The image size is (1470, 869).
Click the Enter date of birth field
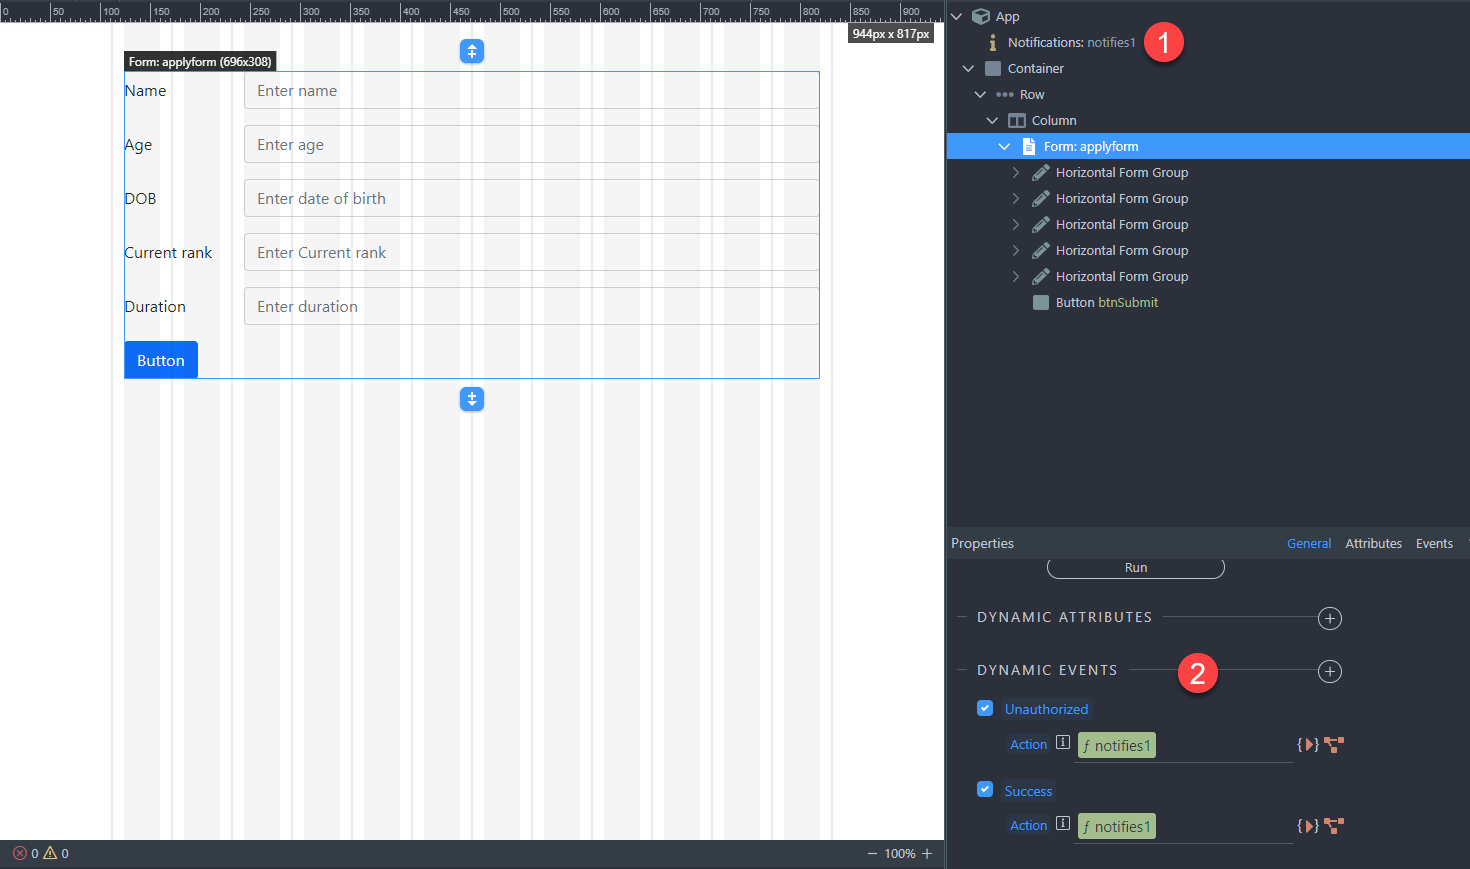tap(531, 198)
